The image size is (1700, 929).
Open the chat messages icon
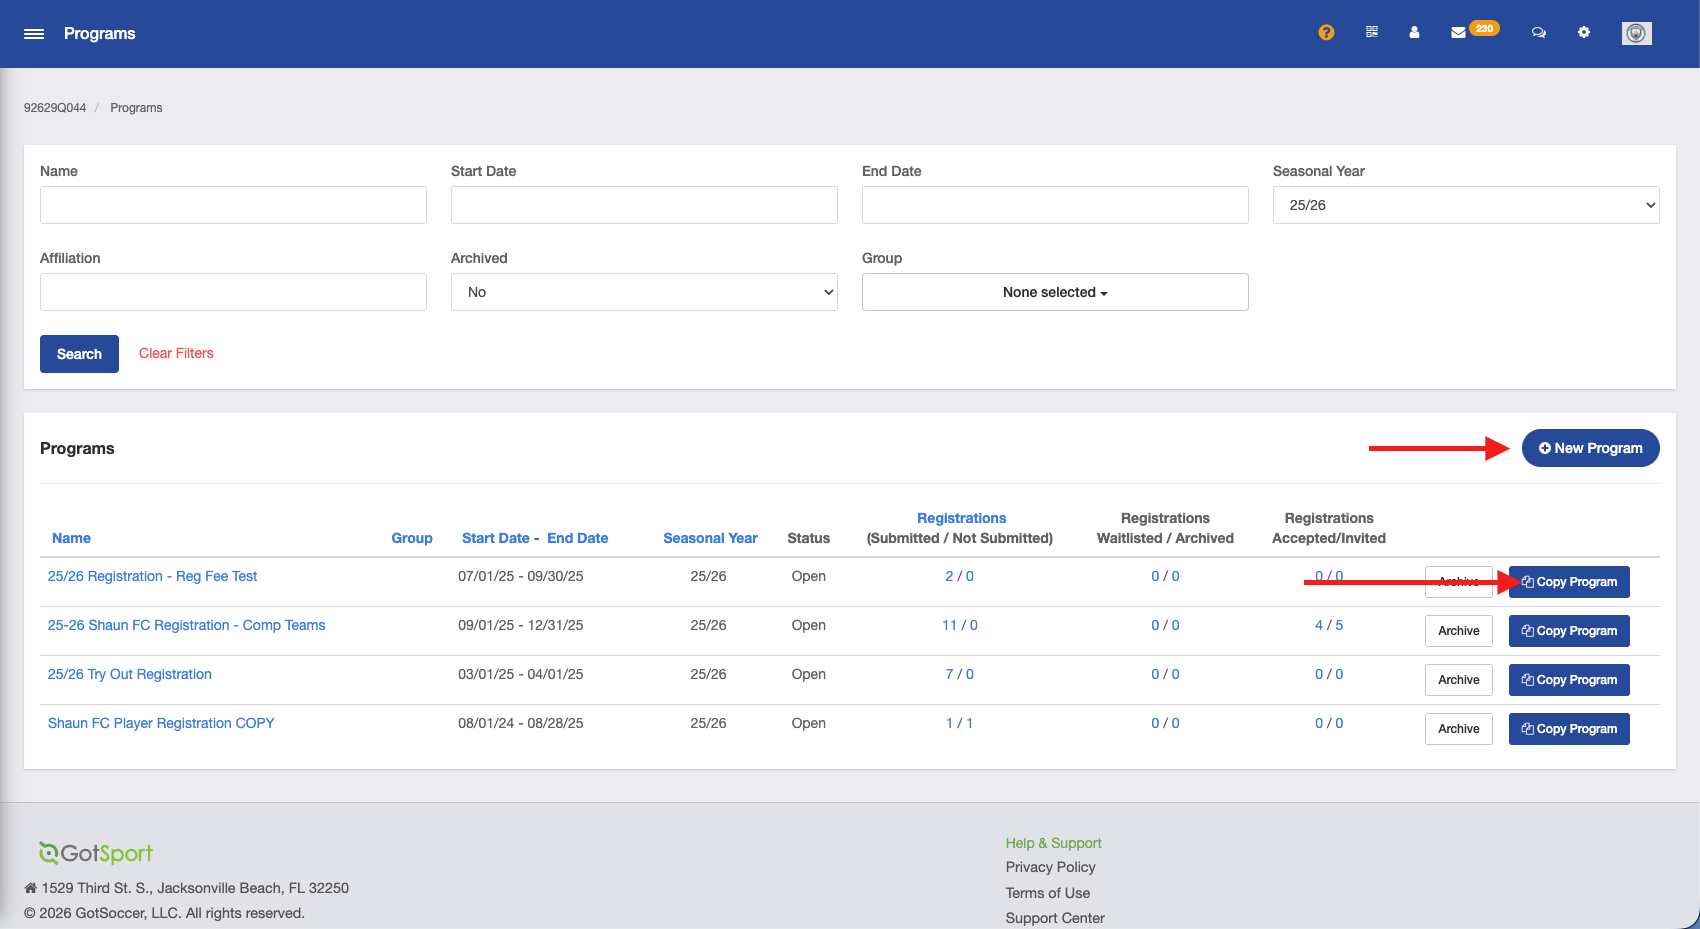tap(1539, 33)
